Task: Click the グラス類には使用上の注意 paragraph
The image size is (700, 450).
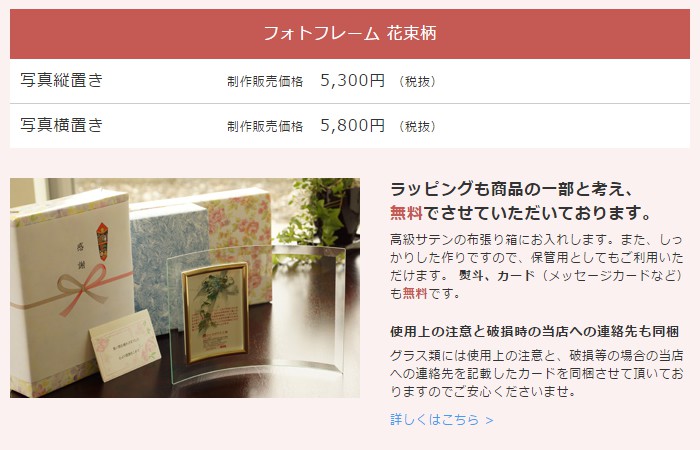Action: 537,373
